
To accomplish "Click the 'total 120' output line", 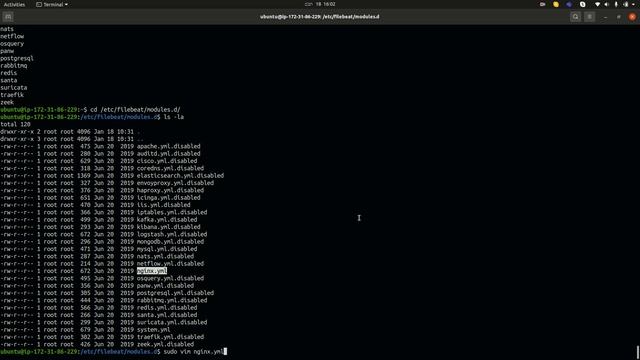I will (x=16, y=124).
